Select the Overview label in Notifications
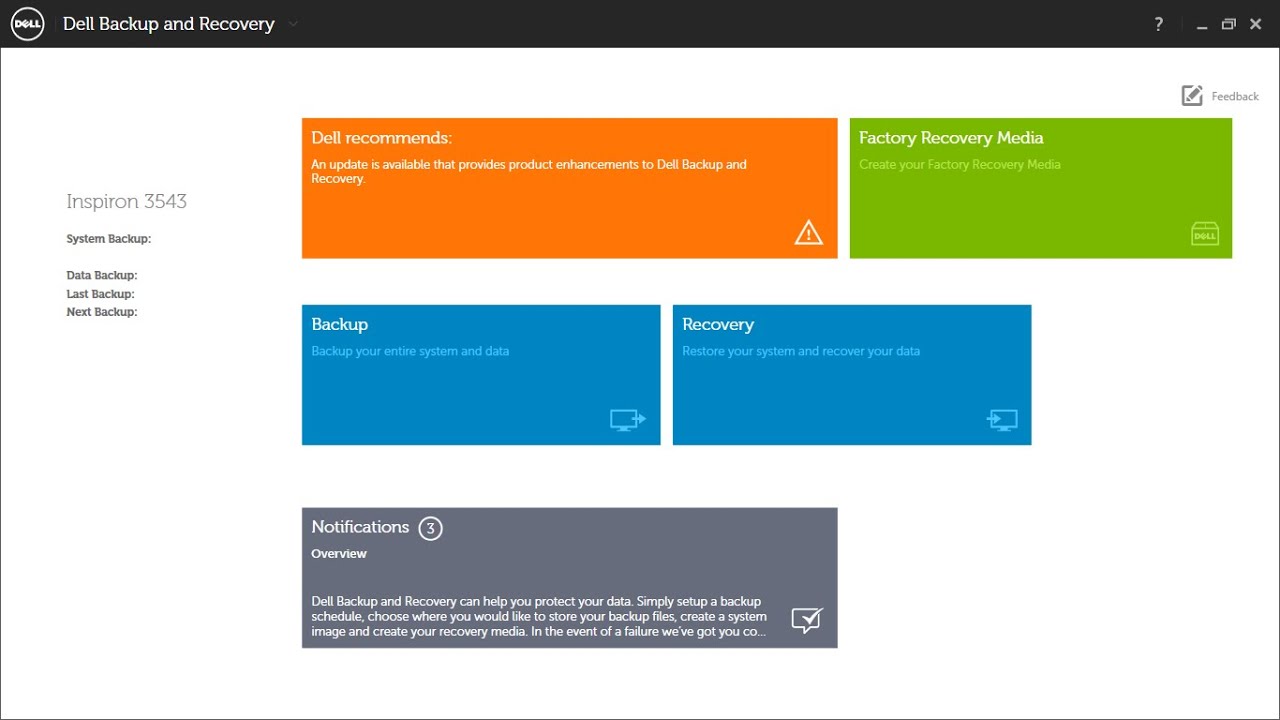Screen dimensions: 1280x720 [339, 553]
